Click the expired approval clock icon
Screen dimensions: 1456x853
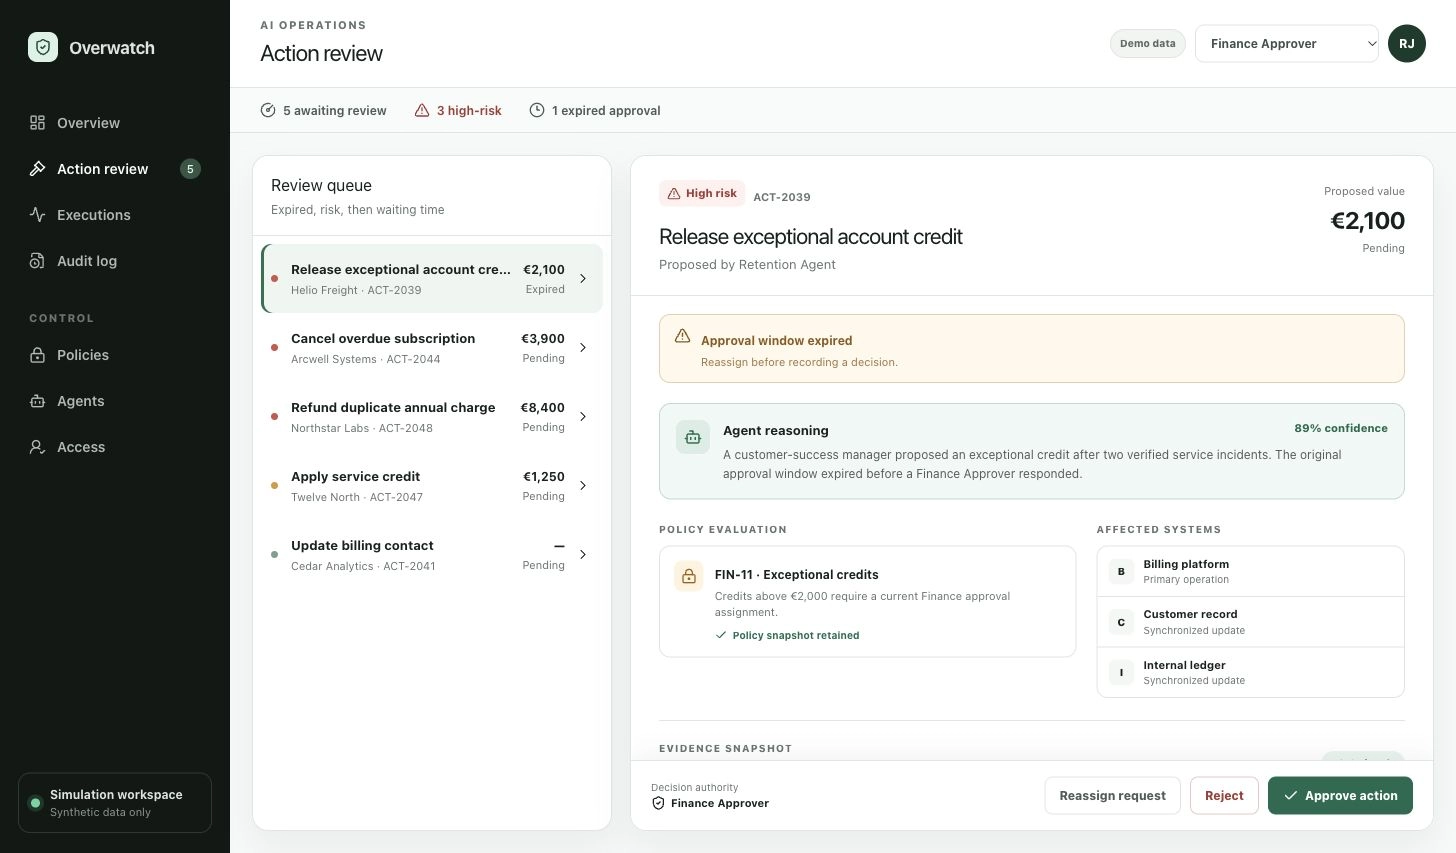pyautogui.click(x=537, y=111)
